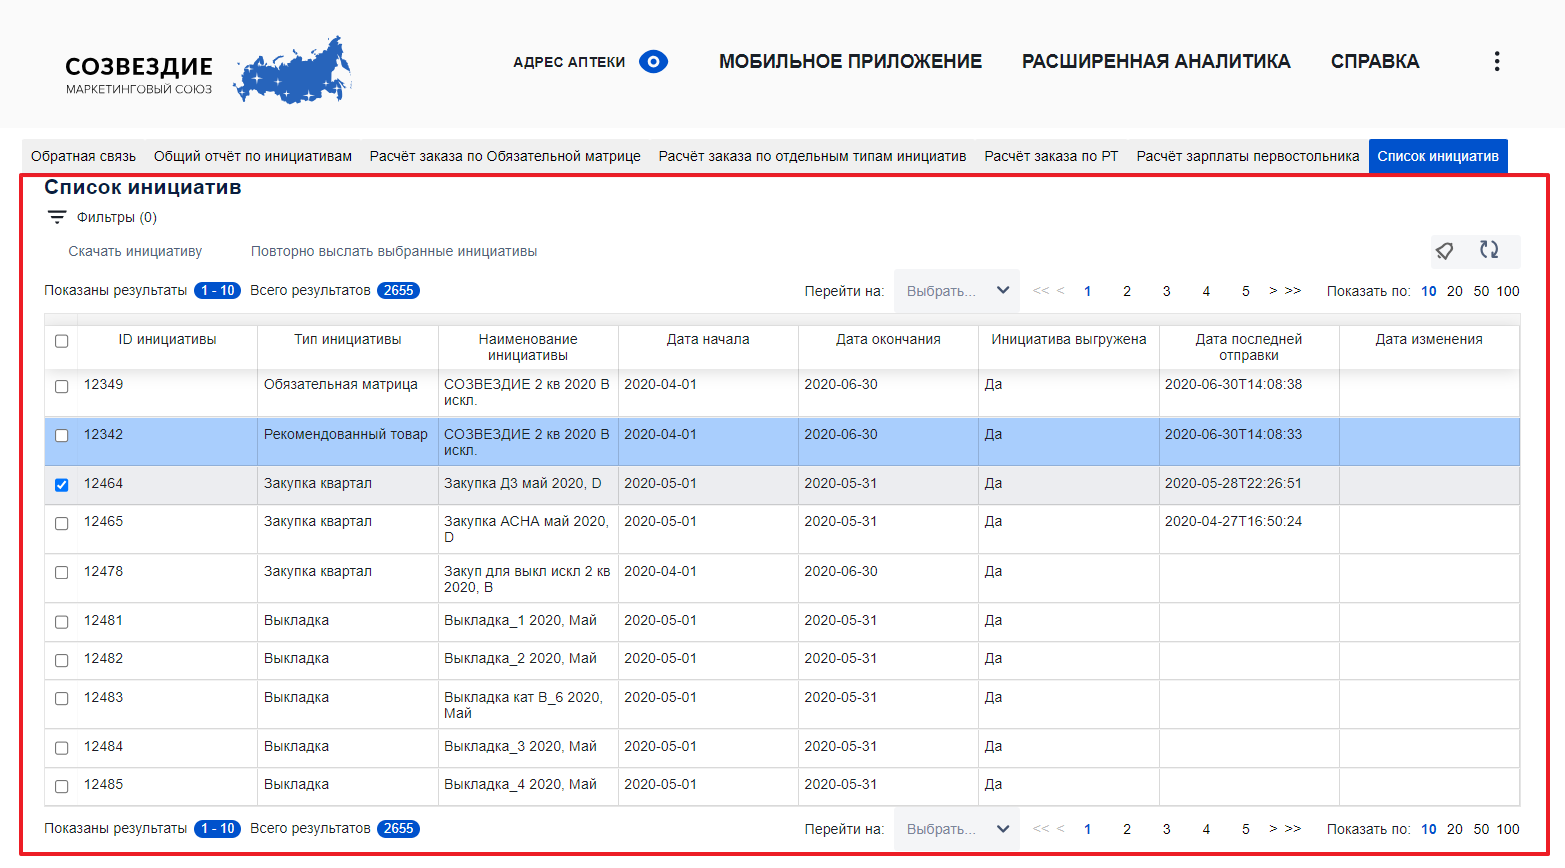
Task: Show 20 results per page at bottom
Action: pos(1455,829)
